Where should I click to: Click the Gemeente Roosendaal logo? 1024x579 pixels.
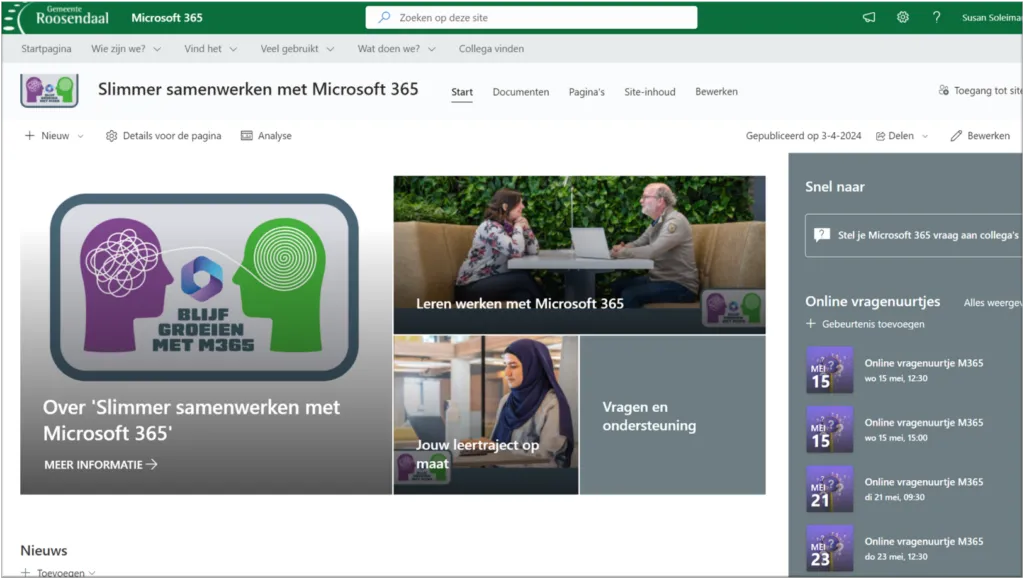click(57, 17)
